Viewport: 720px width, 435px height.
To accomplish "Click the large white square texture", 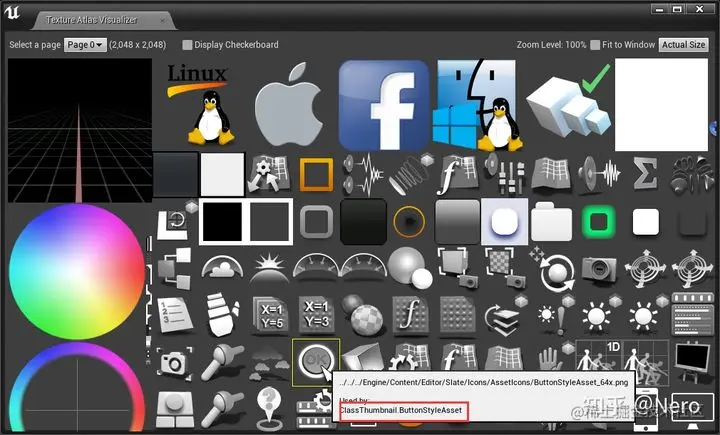I will (661, 105).
